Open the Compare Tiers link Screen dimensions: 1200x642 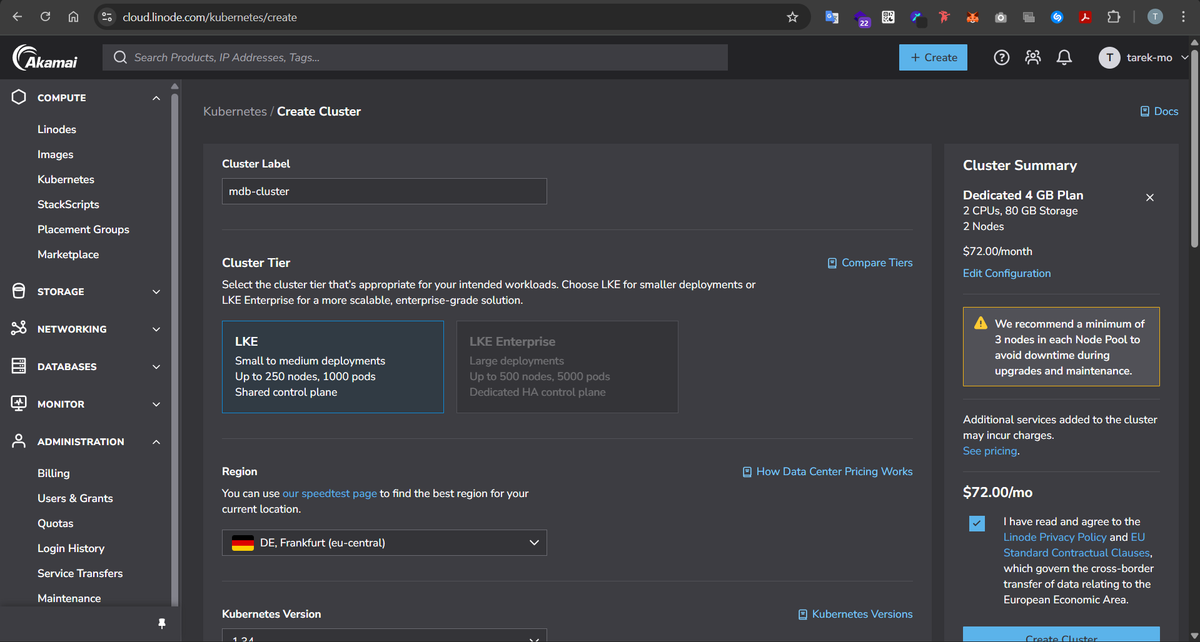(x=870, y=263)
